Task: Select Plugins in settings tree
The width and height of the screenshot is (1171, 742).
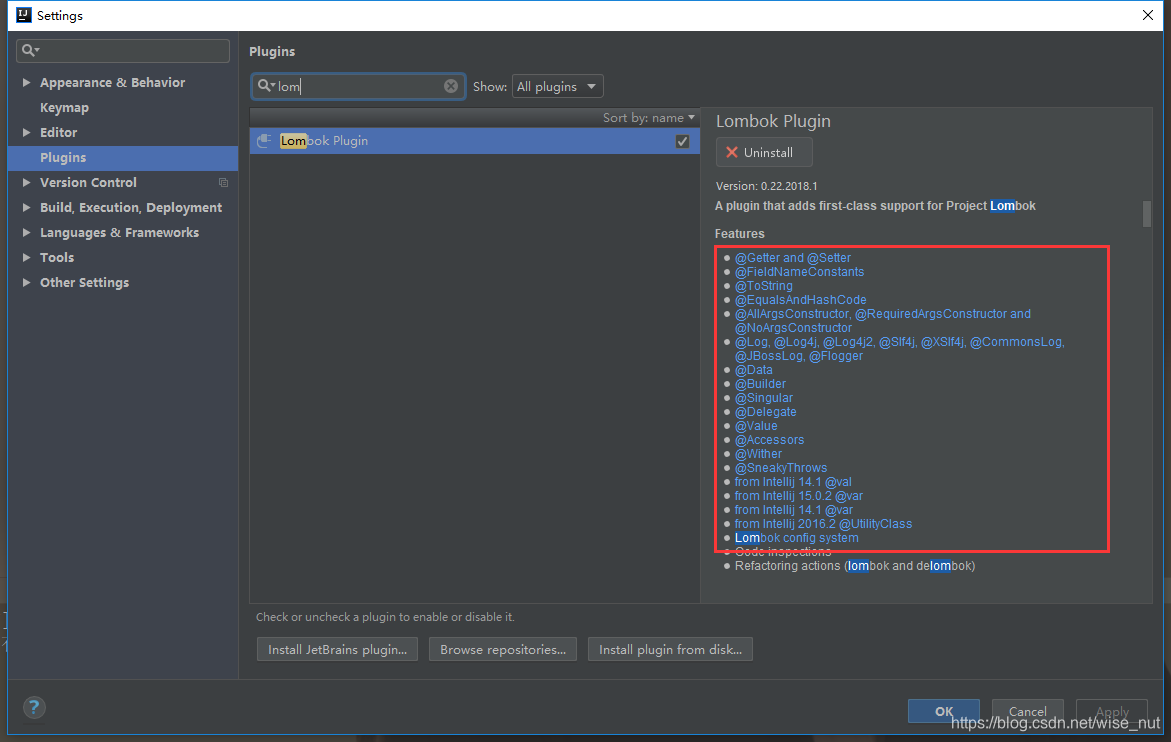Action: tap(122, 158)
